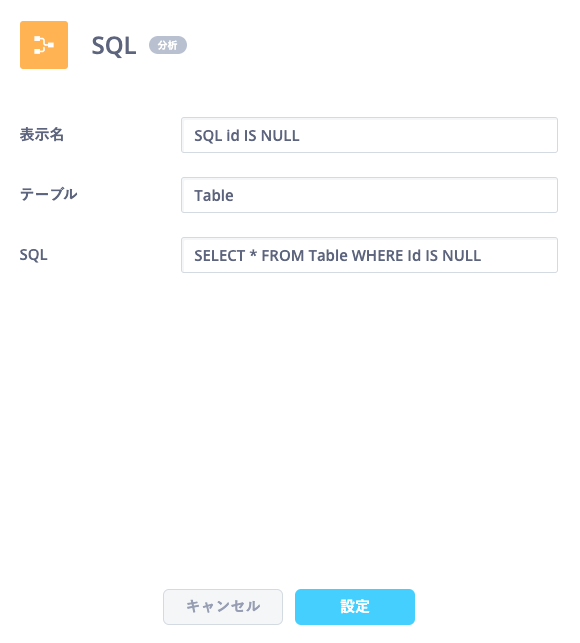Screen dimensions: 580x643
Task: Apply with the 設定 button
Action: (355, 607)
